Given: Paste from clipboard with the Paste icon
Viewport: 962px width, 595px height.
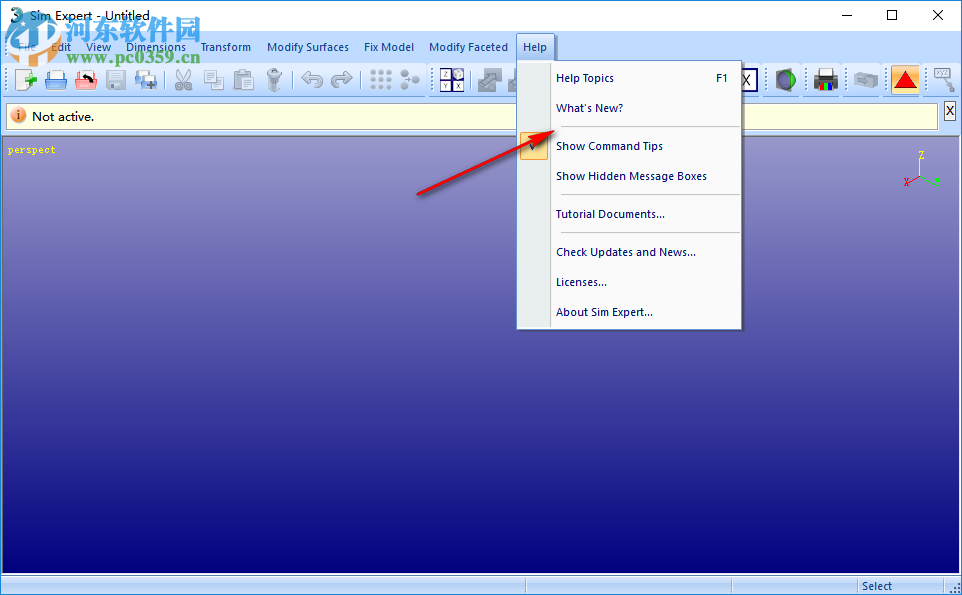Looking at the screenshot, I should coord(243,80).
